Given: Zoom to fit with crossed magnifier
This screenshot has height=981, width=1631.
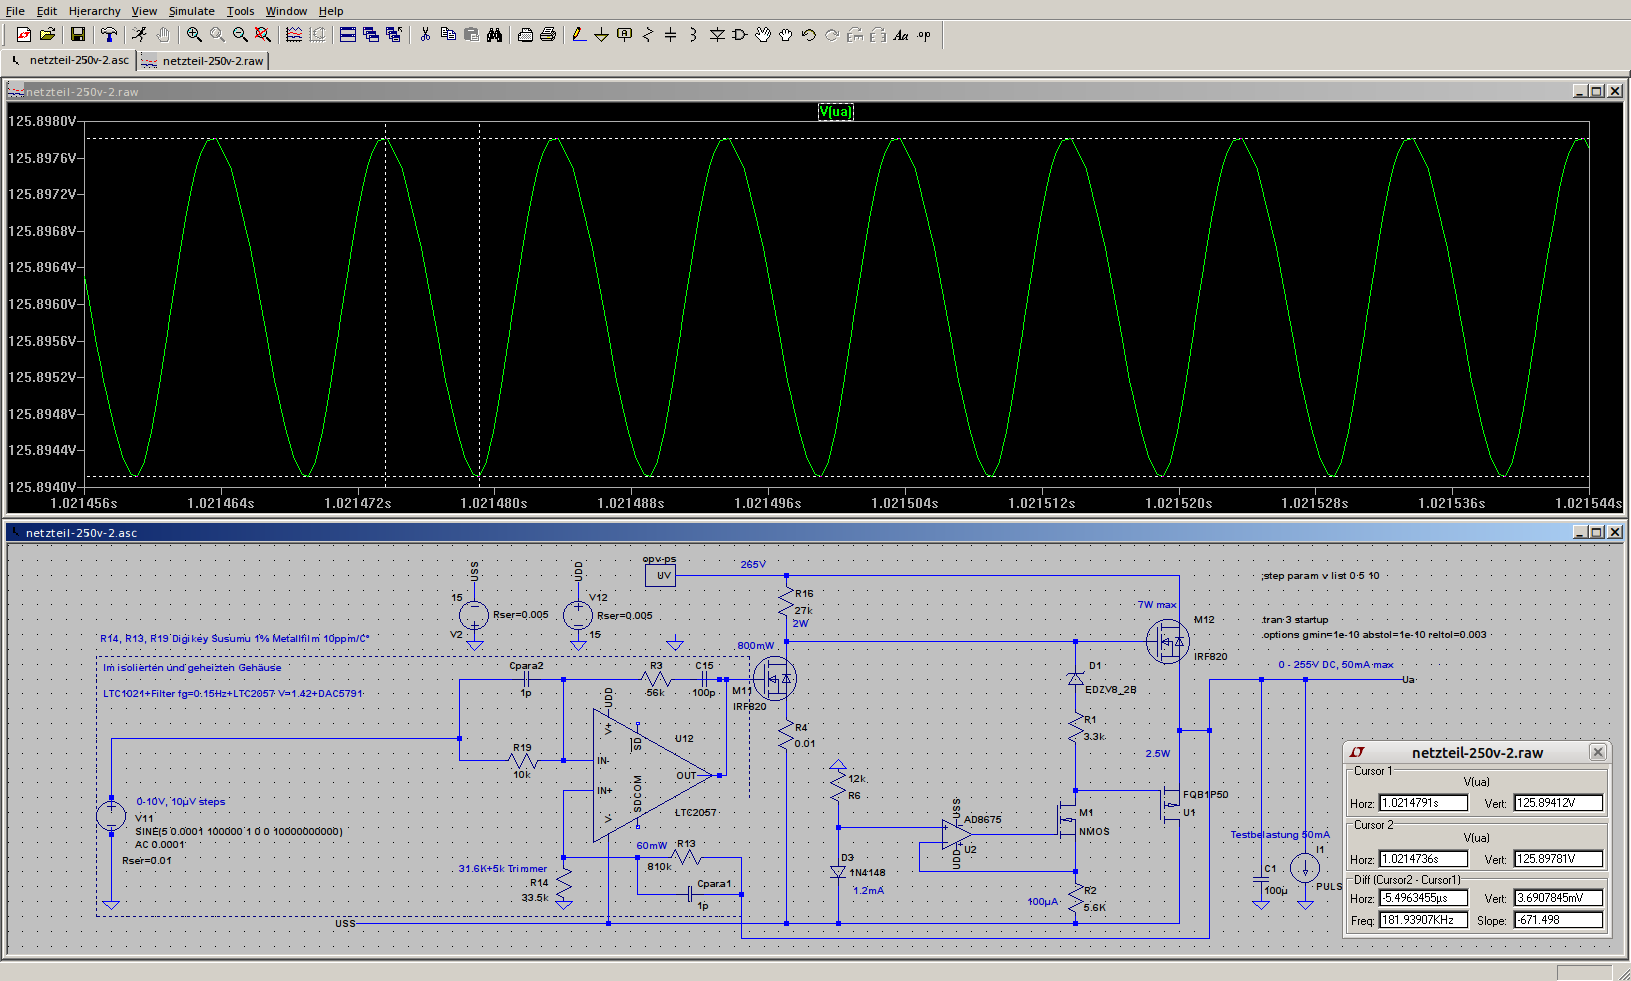Looking at the screenshot, I should 263,35.
